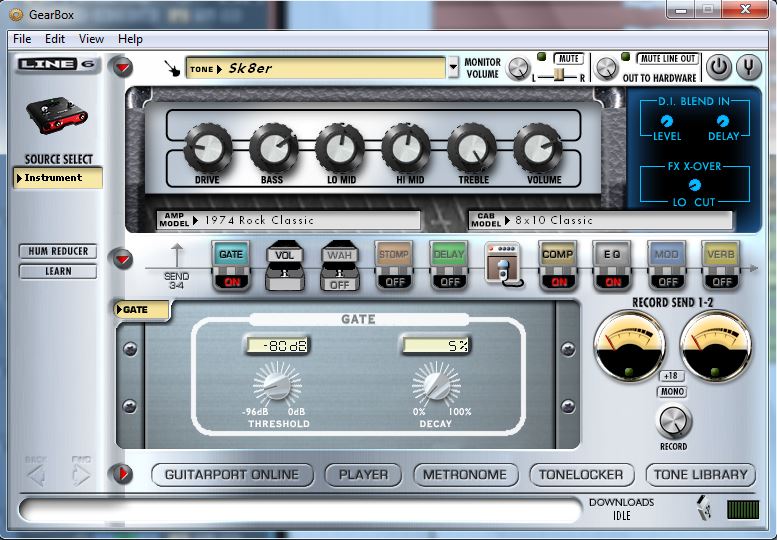Click the right Record Send VU meter
Image resolution: width=777 pixels, height=540 pixels.
(x=716, y=346)
